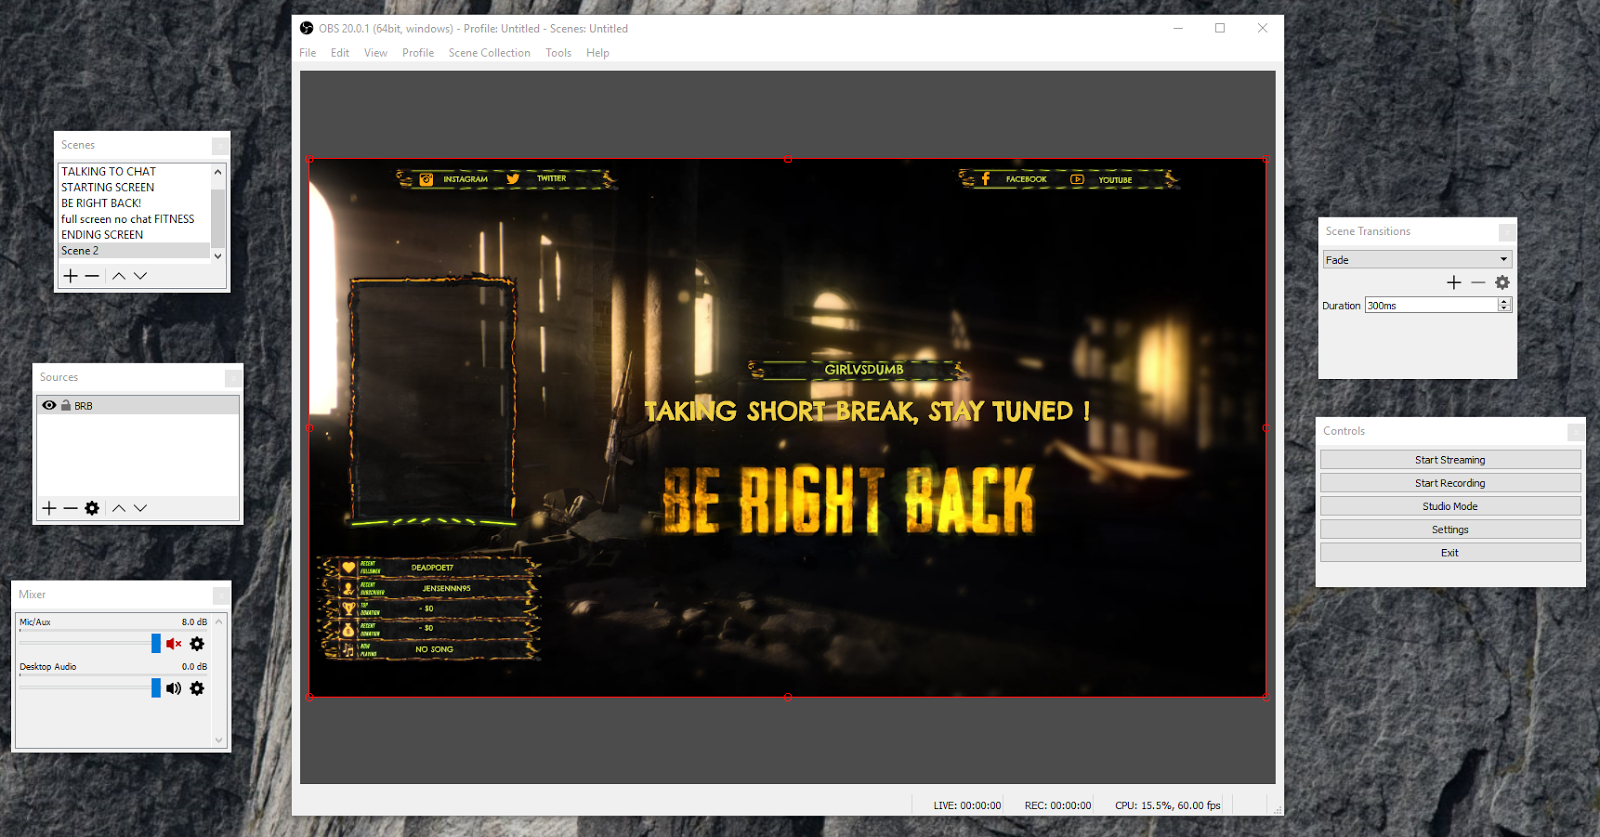The height and width of the screenshot is (837, 1600).
Task: Open Desktop Audio settings gear
Action: click(197, 688)
